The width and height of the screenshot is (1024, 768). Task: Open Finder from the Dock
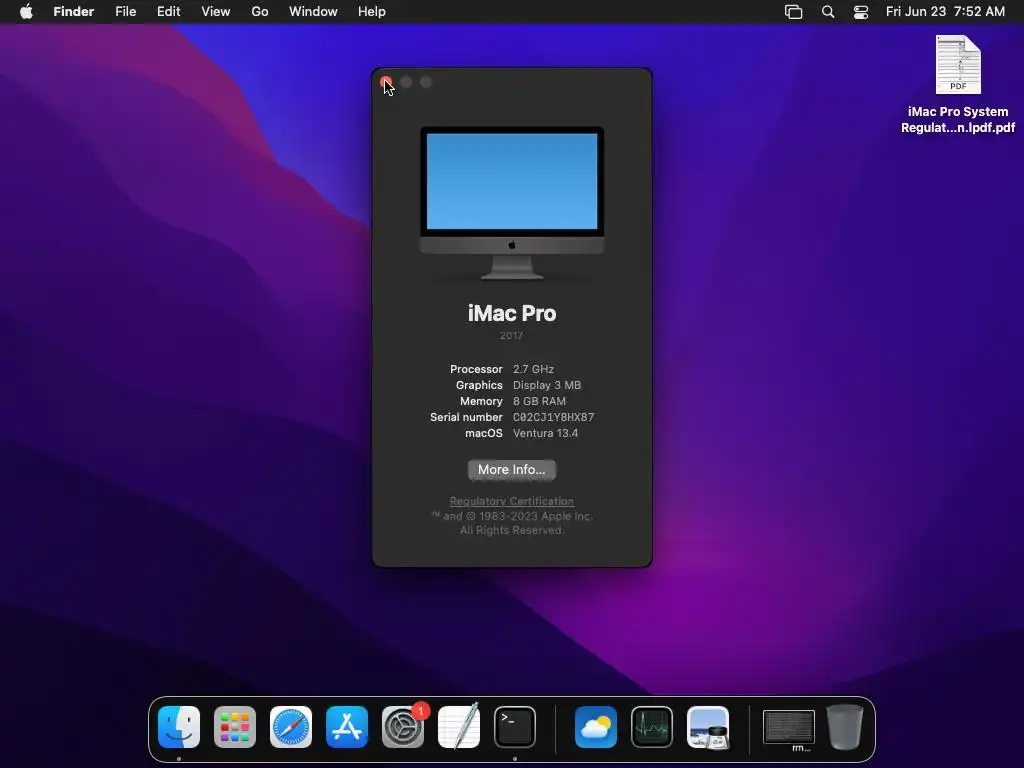click(179, 727)
